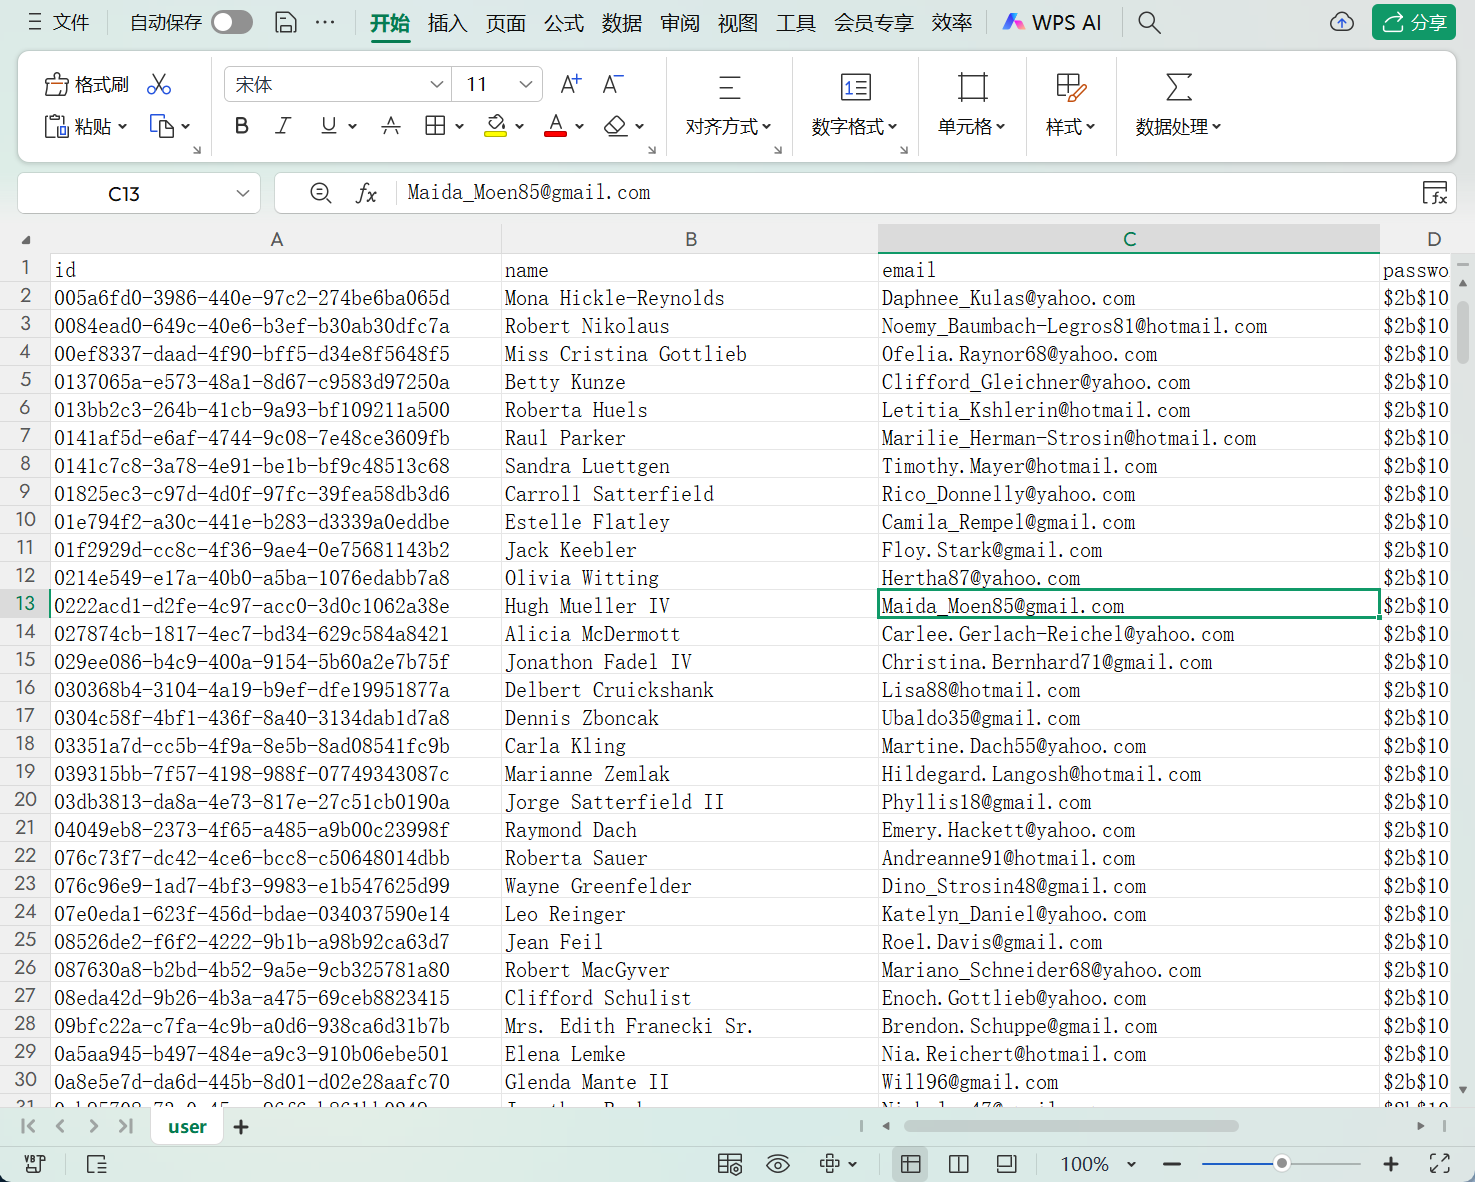This screenshot has width=1475, height=1182.
Task: Open WPS AI assistant
Action: click(1052, 23)
